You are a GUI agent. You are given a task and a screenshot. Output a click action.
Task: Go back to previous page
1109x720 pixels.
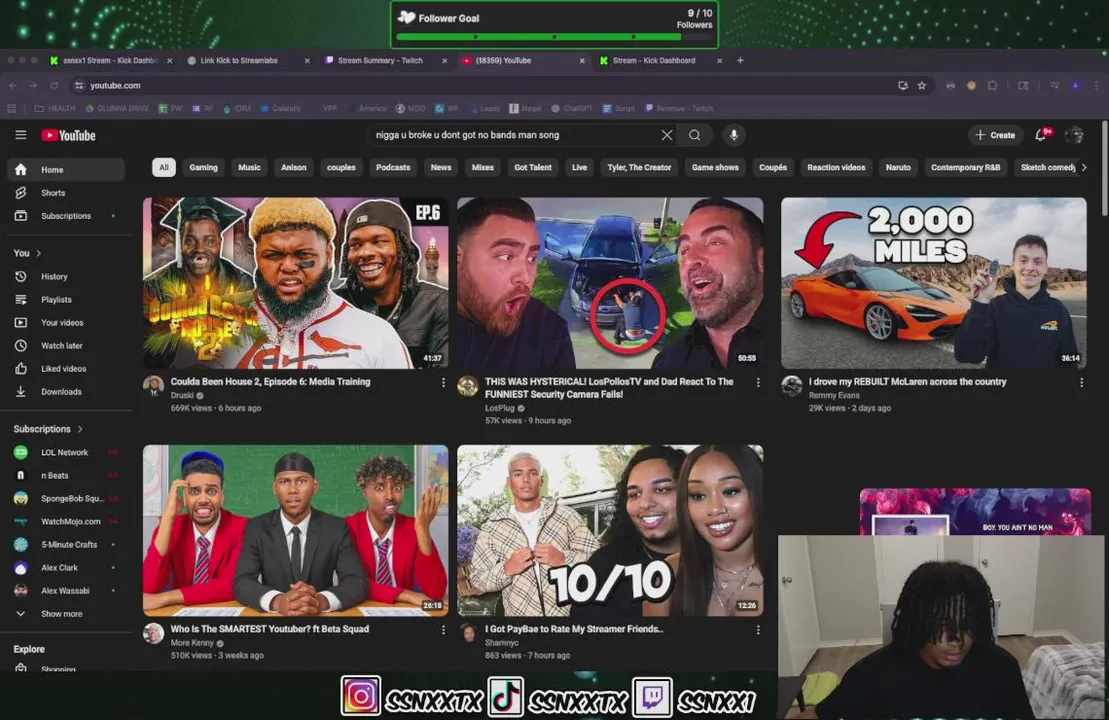(13, 86)
